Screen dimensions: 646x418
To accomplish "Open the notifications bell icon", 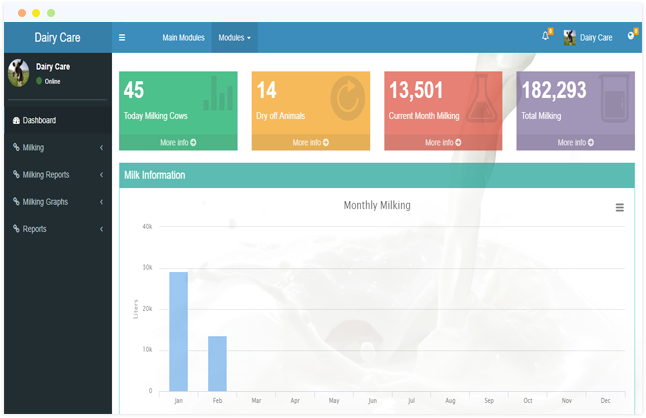I will click(545, 36).
